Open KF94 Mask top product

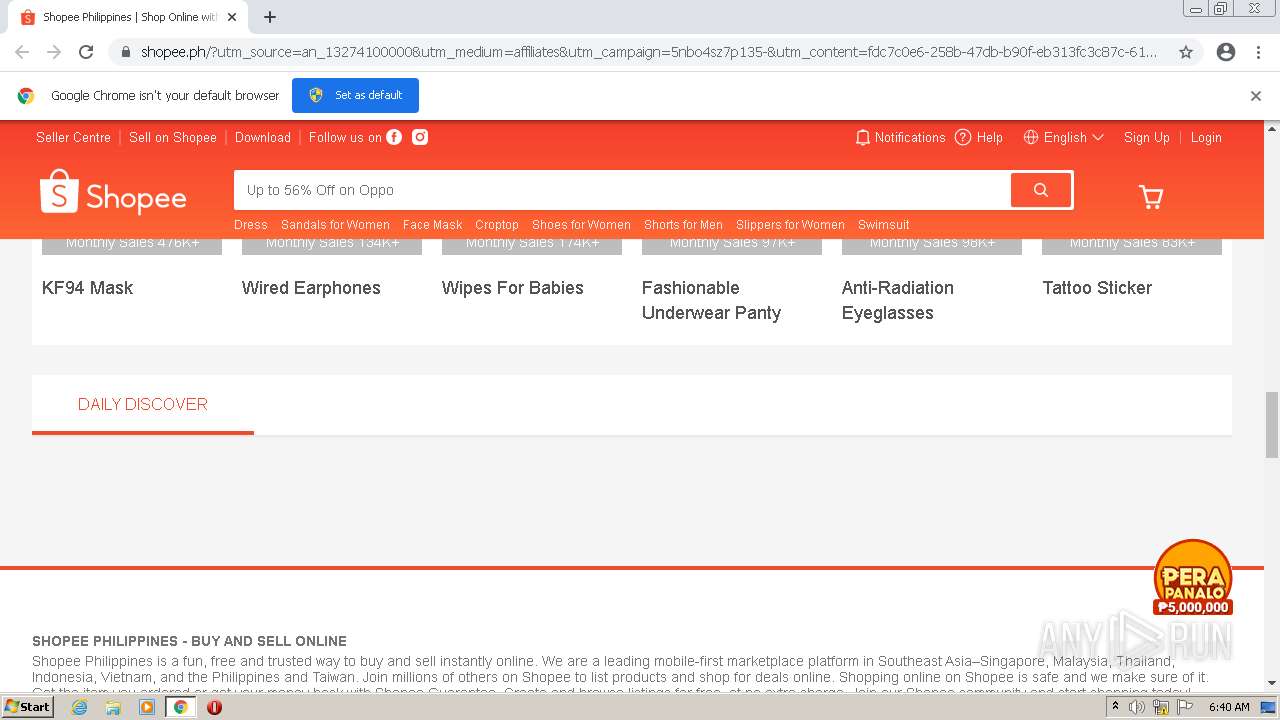tap(87, 288)
